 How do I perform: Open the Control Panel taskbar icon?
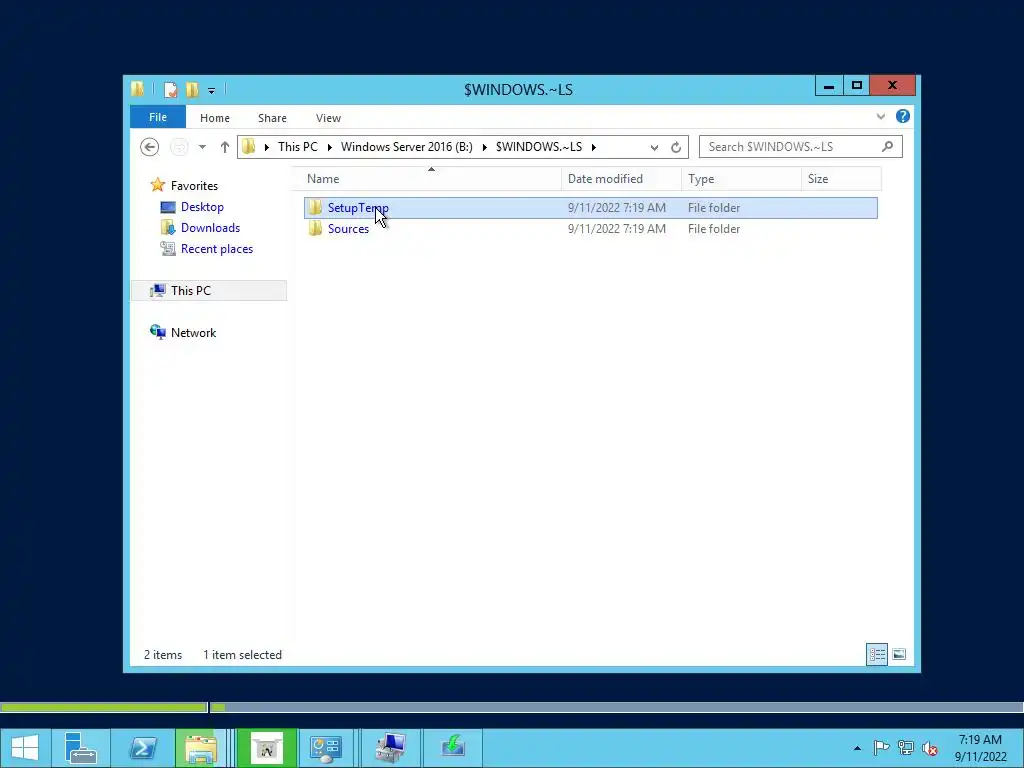click(x=325, y=748)
